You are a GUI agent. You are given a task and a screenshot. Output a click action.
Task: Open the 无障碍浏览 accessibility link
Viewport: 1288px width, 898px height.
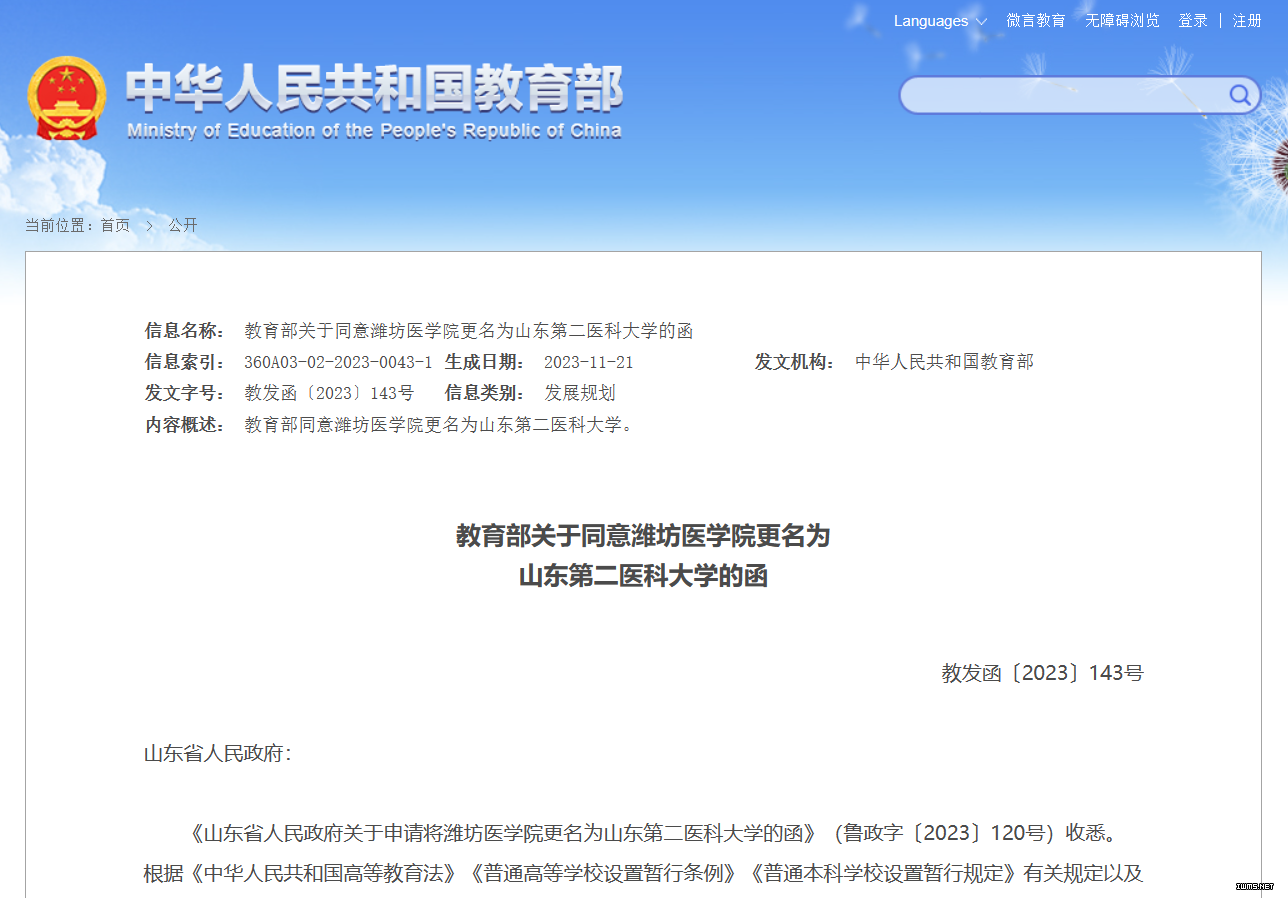point(1123,21)
